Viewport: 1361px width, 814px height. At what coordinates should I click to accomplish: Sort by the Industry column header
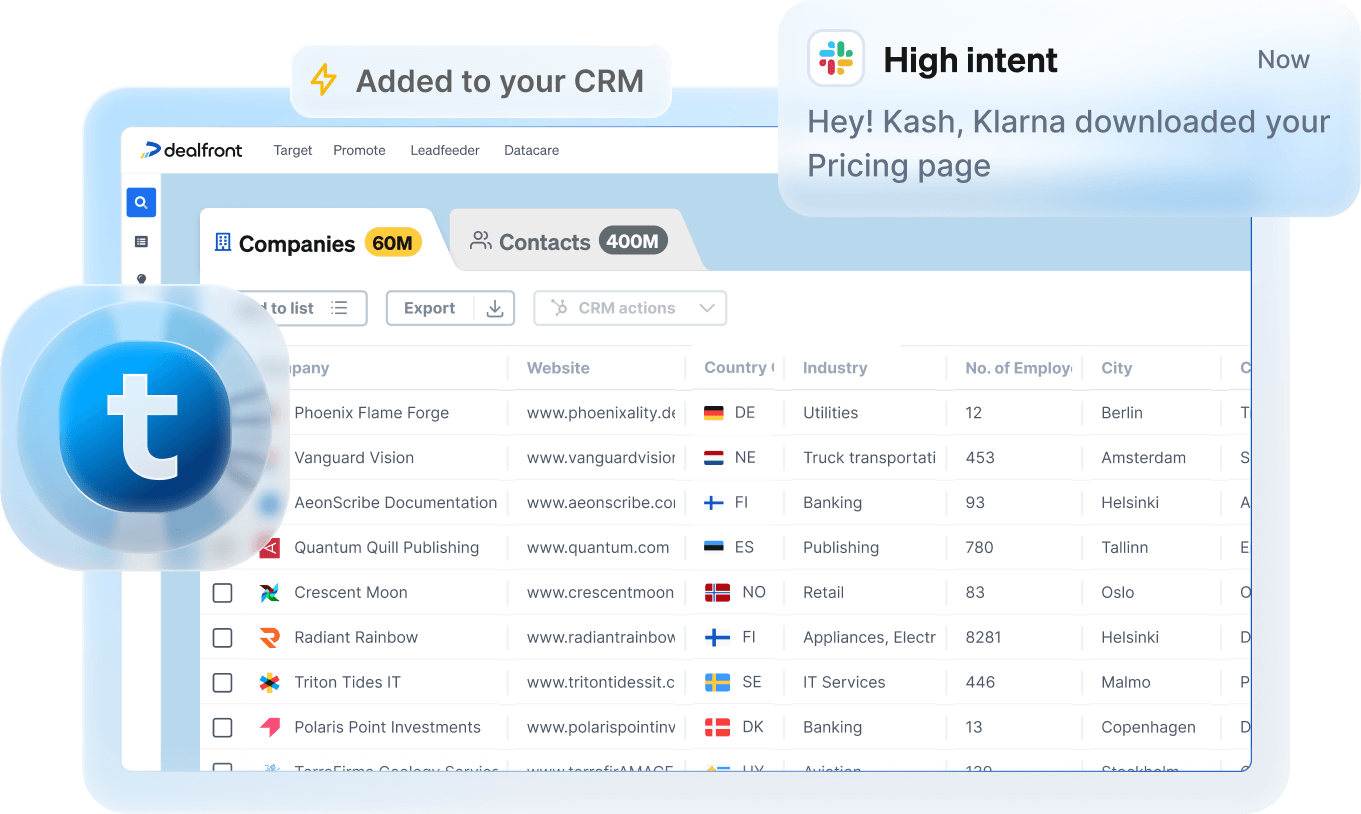[835, 368]
